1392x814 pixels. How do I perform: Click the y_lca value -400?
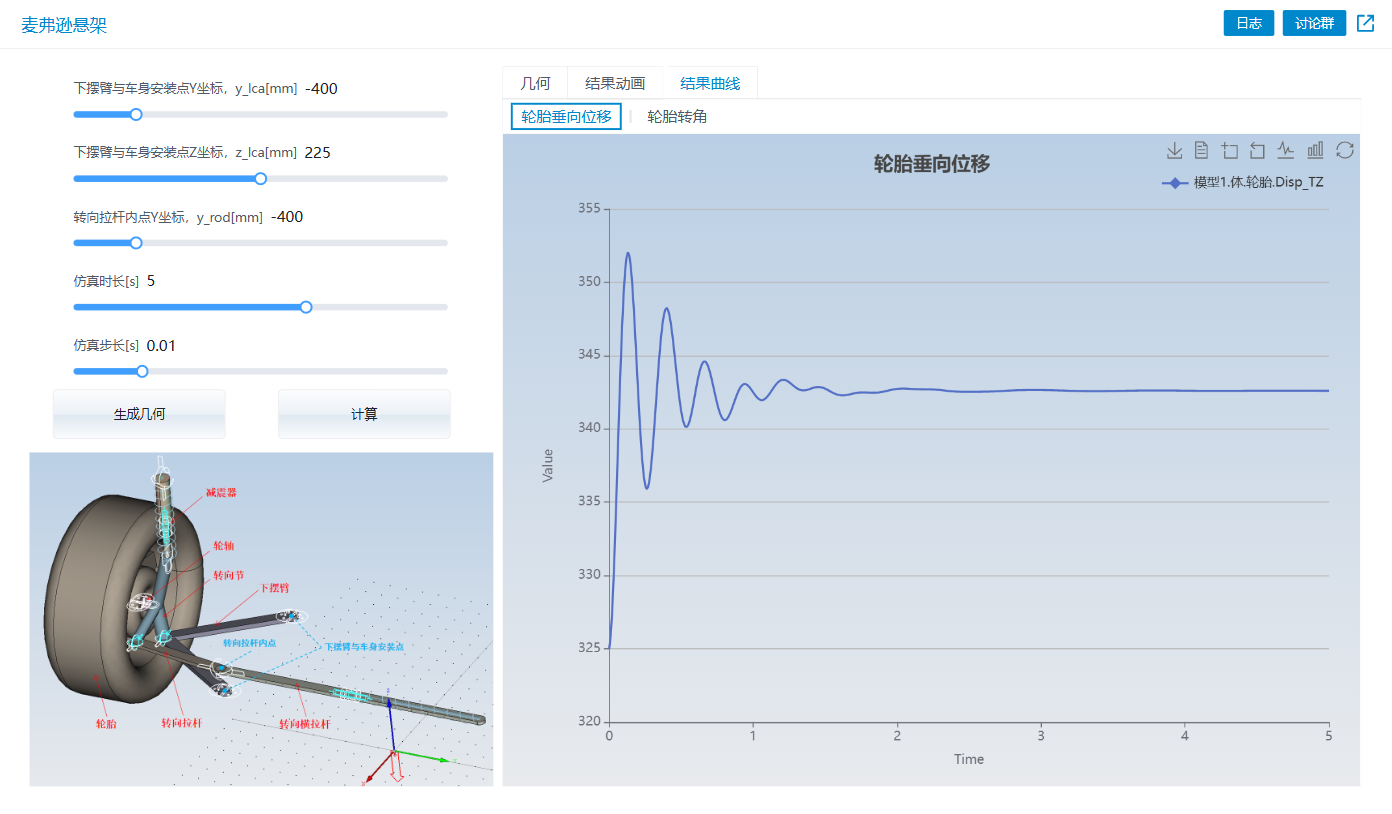[321, 88]
